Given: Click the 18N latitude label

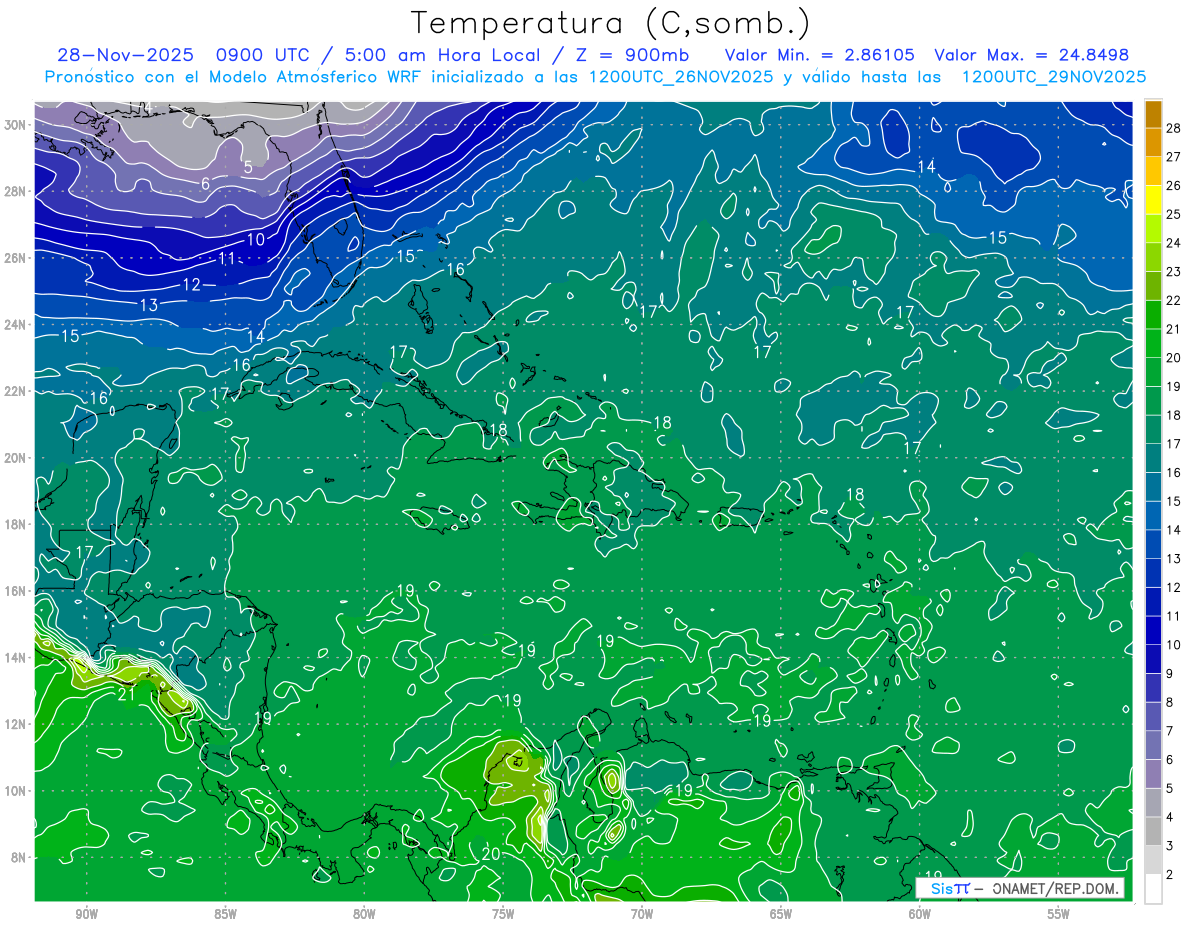Looking at the screenshot, I should (17, 524).
